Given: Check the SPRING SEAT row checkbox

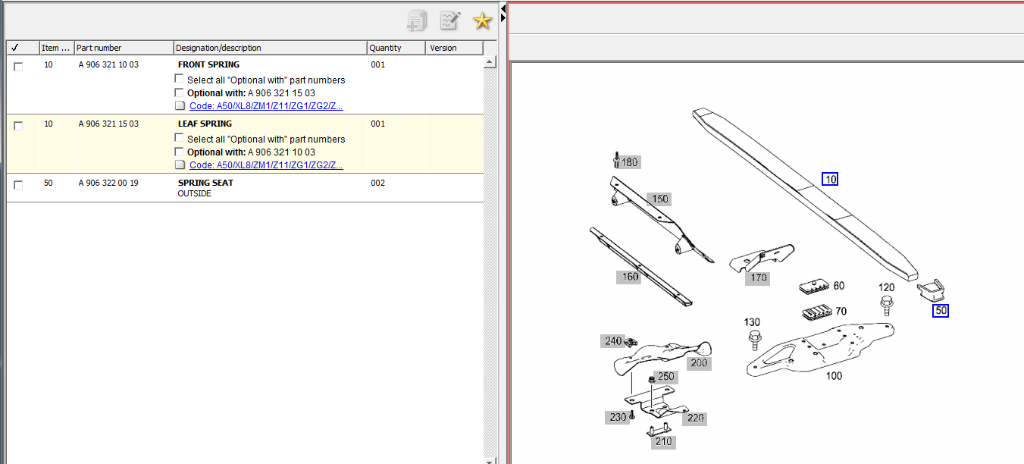Looking at the screenshot, I should [x=18, y=185].
